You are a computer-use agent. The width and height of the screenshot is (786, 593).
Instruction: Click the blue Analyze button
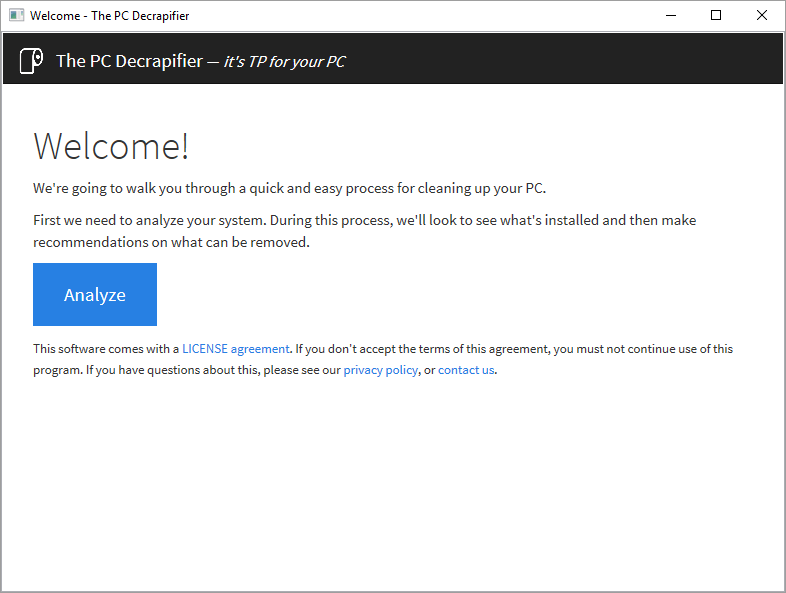pyautogui.click(x=95, y=294)
